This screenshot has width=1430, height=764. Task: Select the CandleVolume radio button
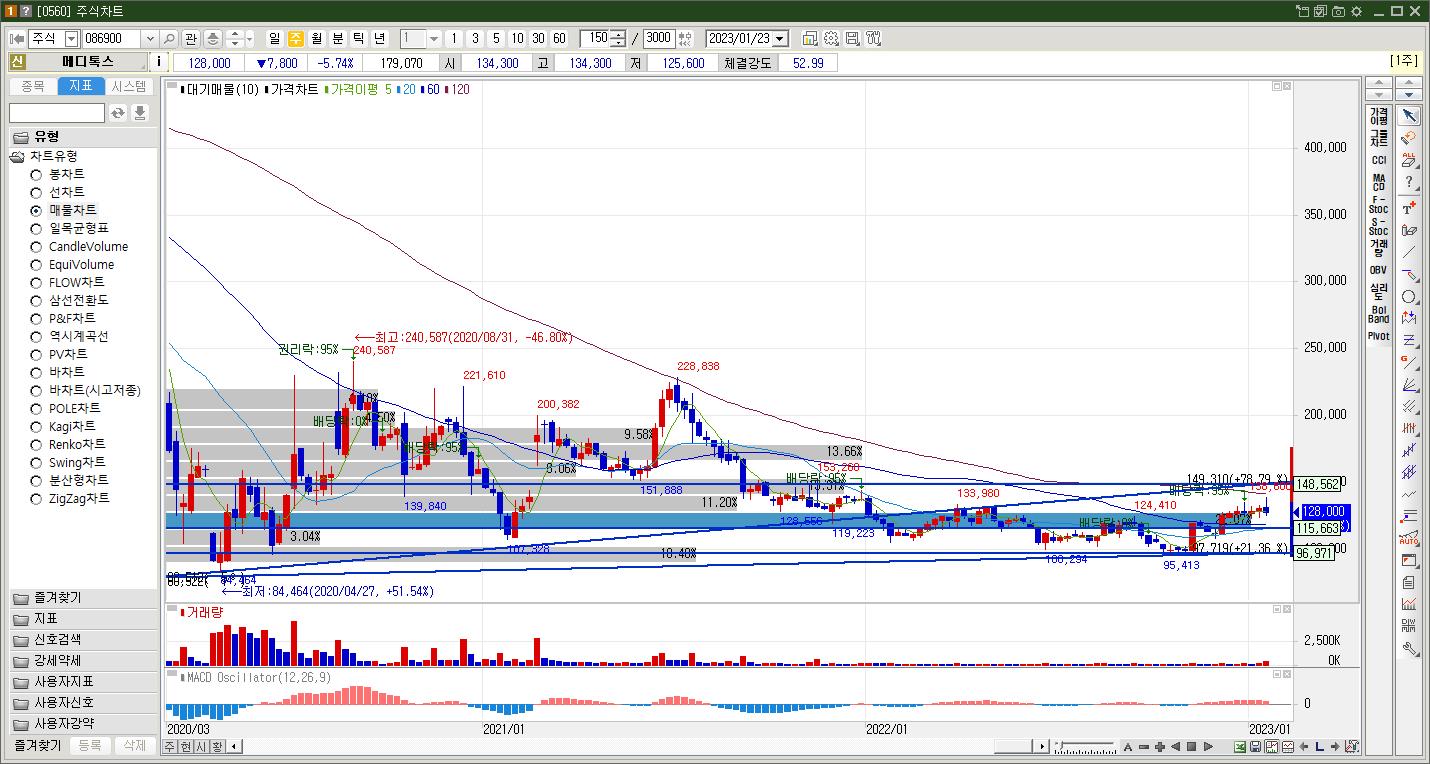[36, 246]
